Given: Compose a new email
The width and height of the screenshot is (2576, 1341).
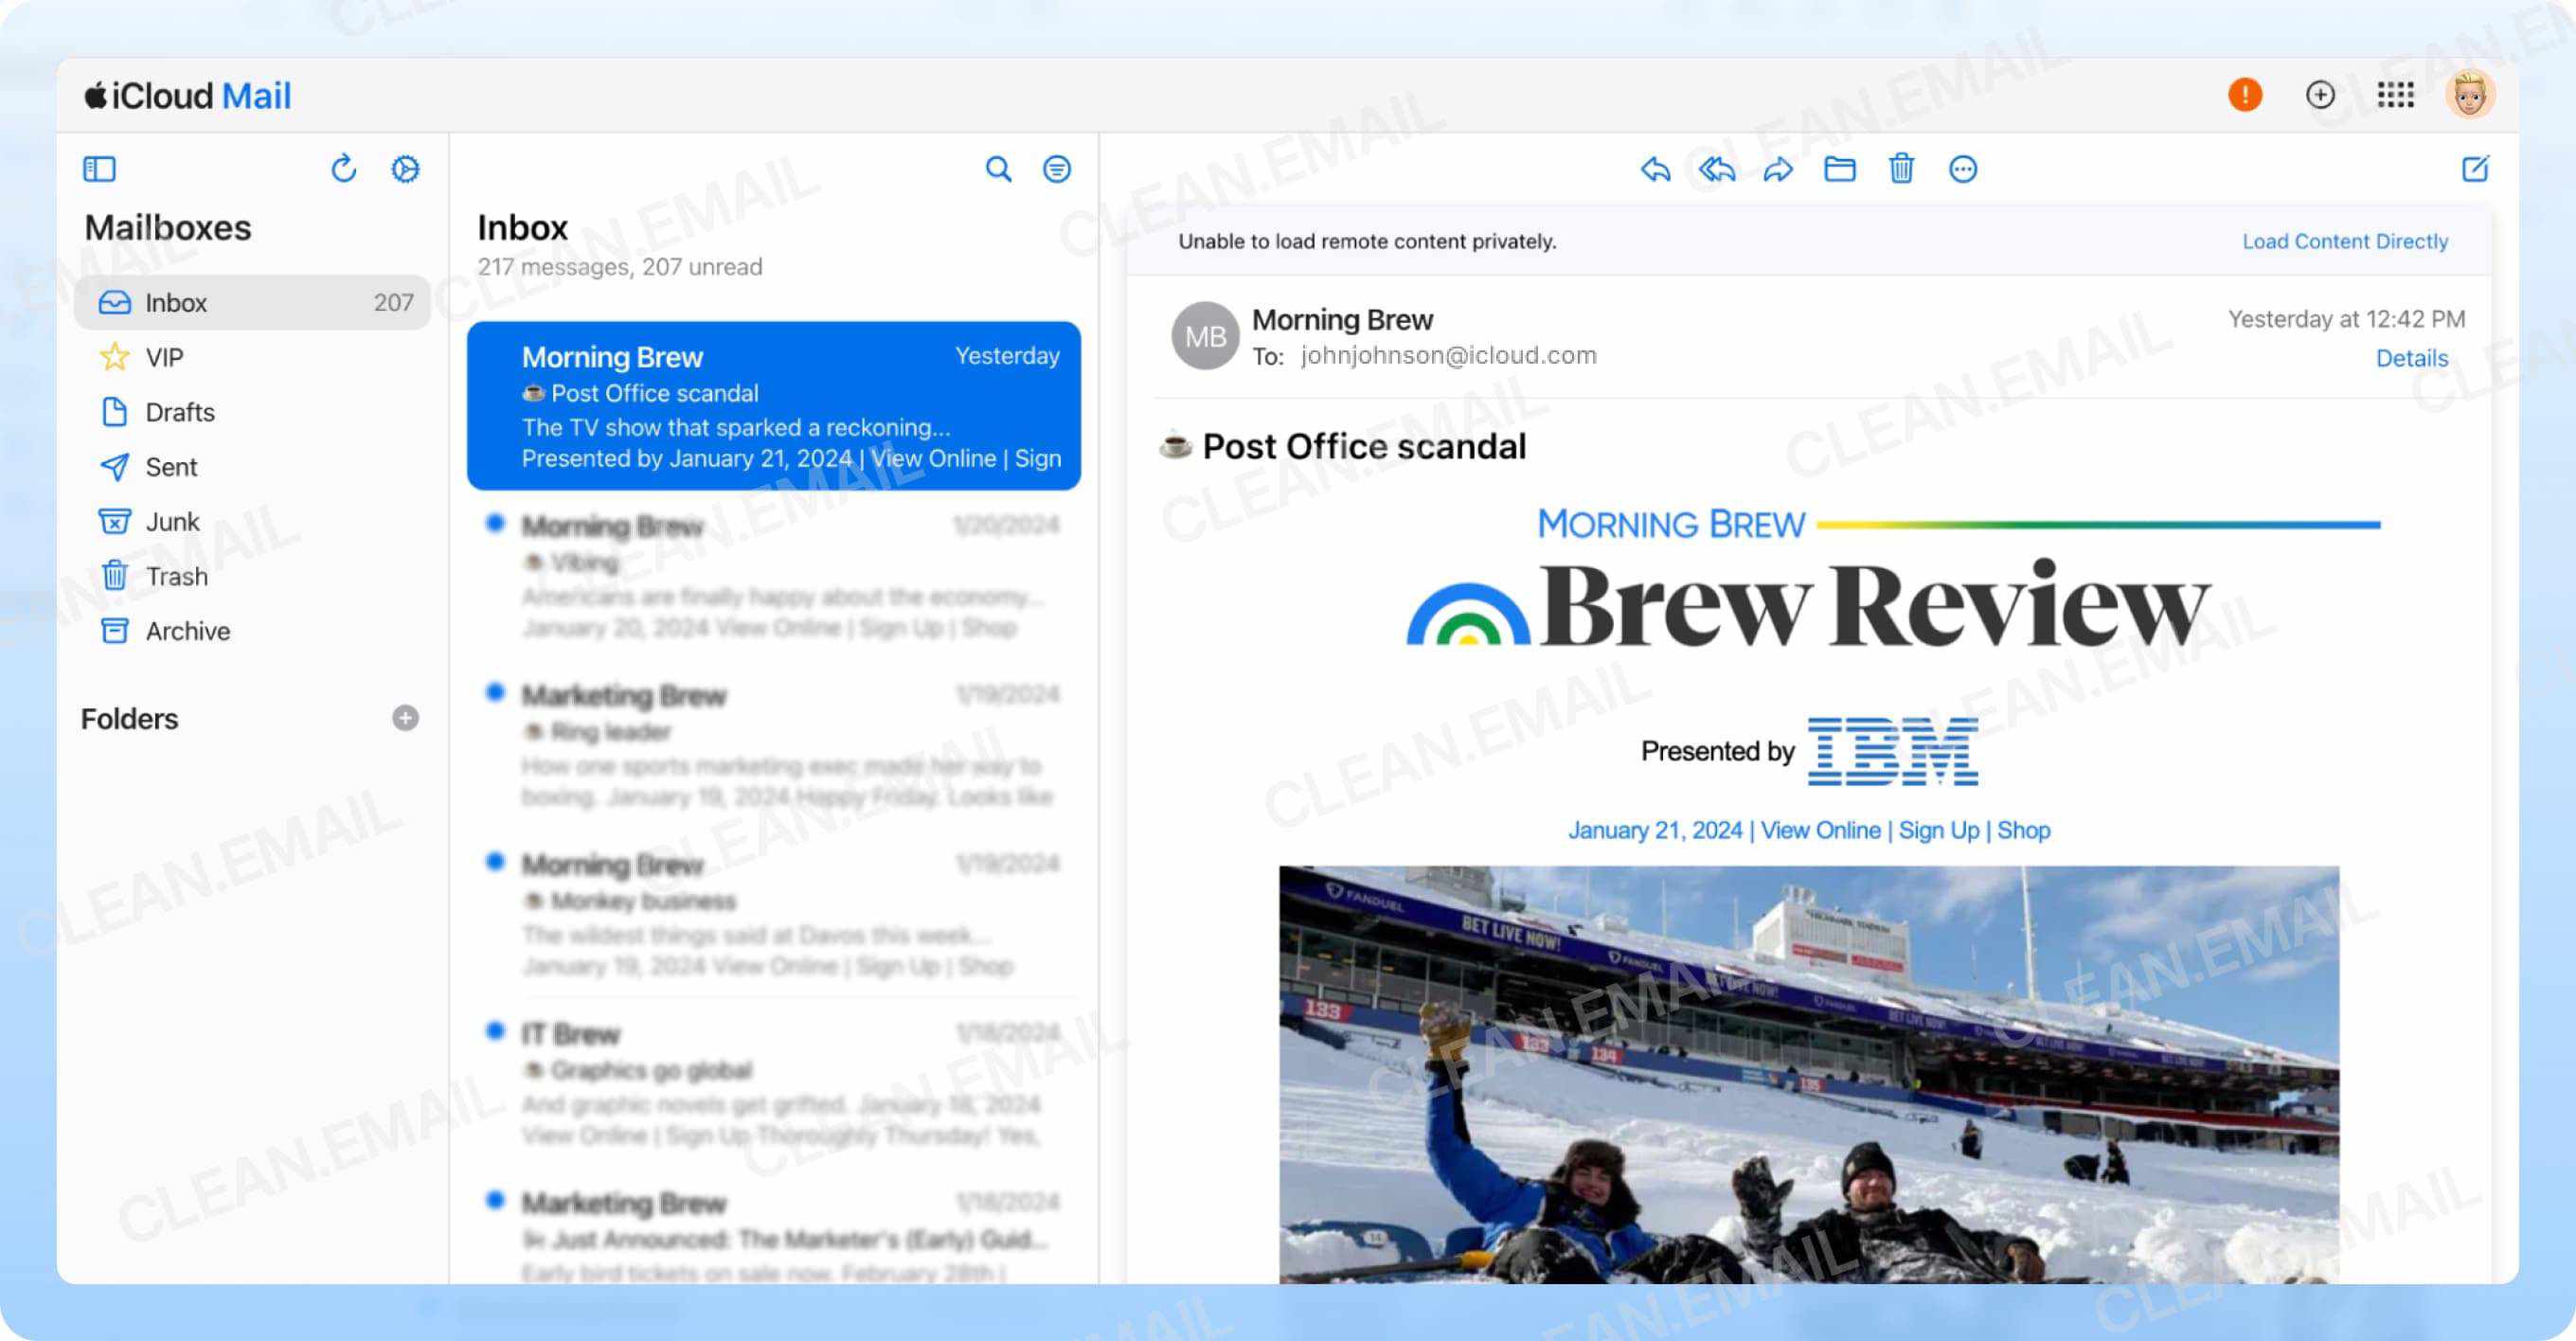Looking at the screenshot, I should coord(2476,170).
